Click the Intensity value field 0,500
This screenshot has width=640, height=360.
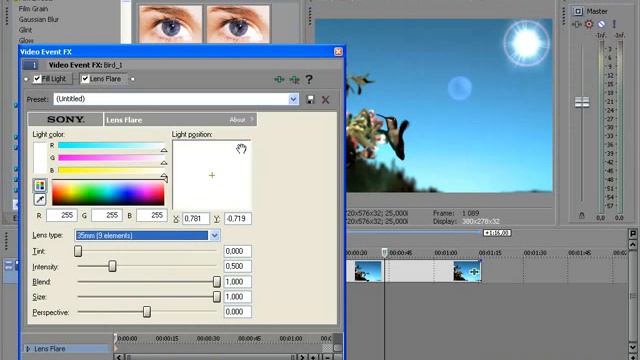pyautogui.click(x=238, y=267)
